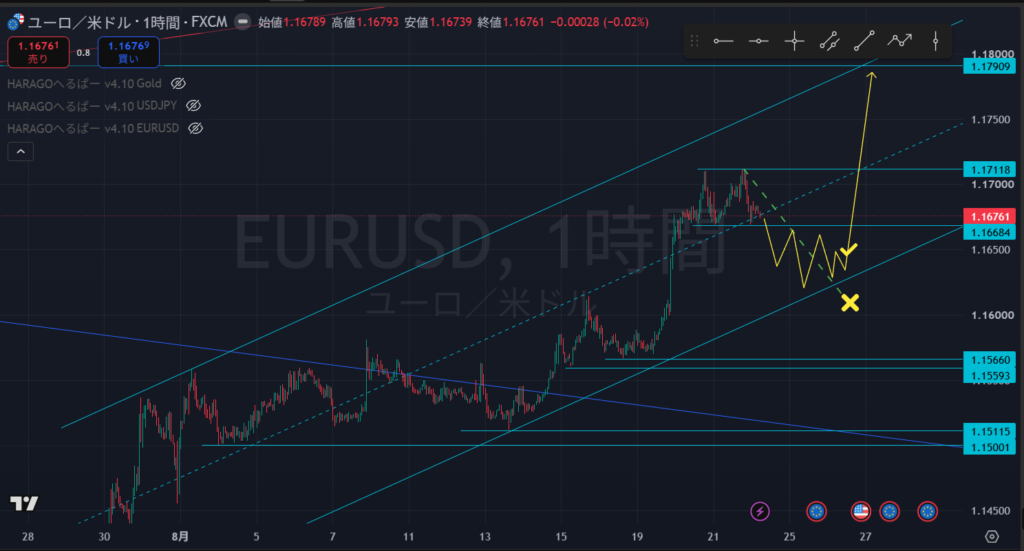Collapse the indicator legend with chevron
Image resolution: width=1024 pixels, height=551 pixels.
click(20, 151)
